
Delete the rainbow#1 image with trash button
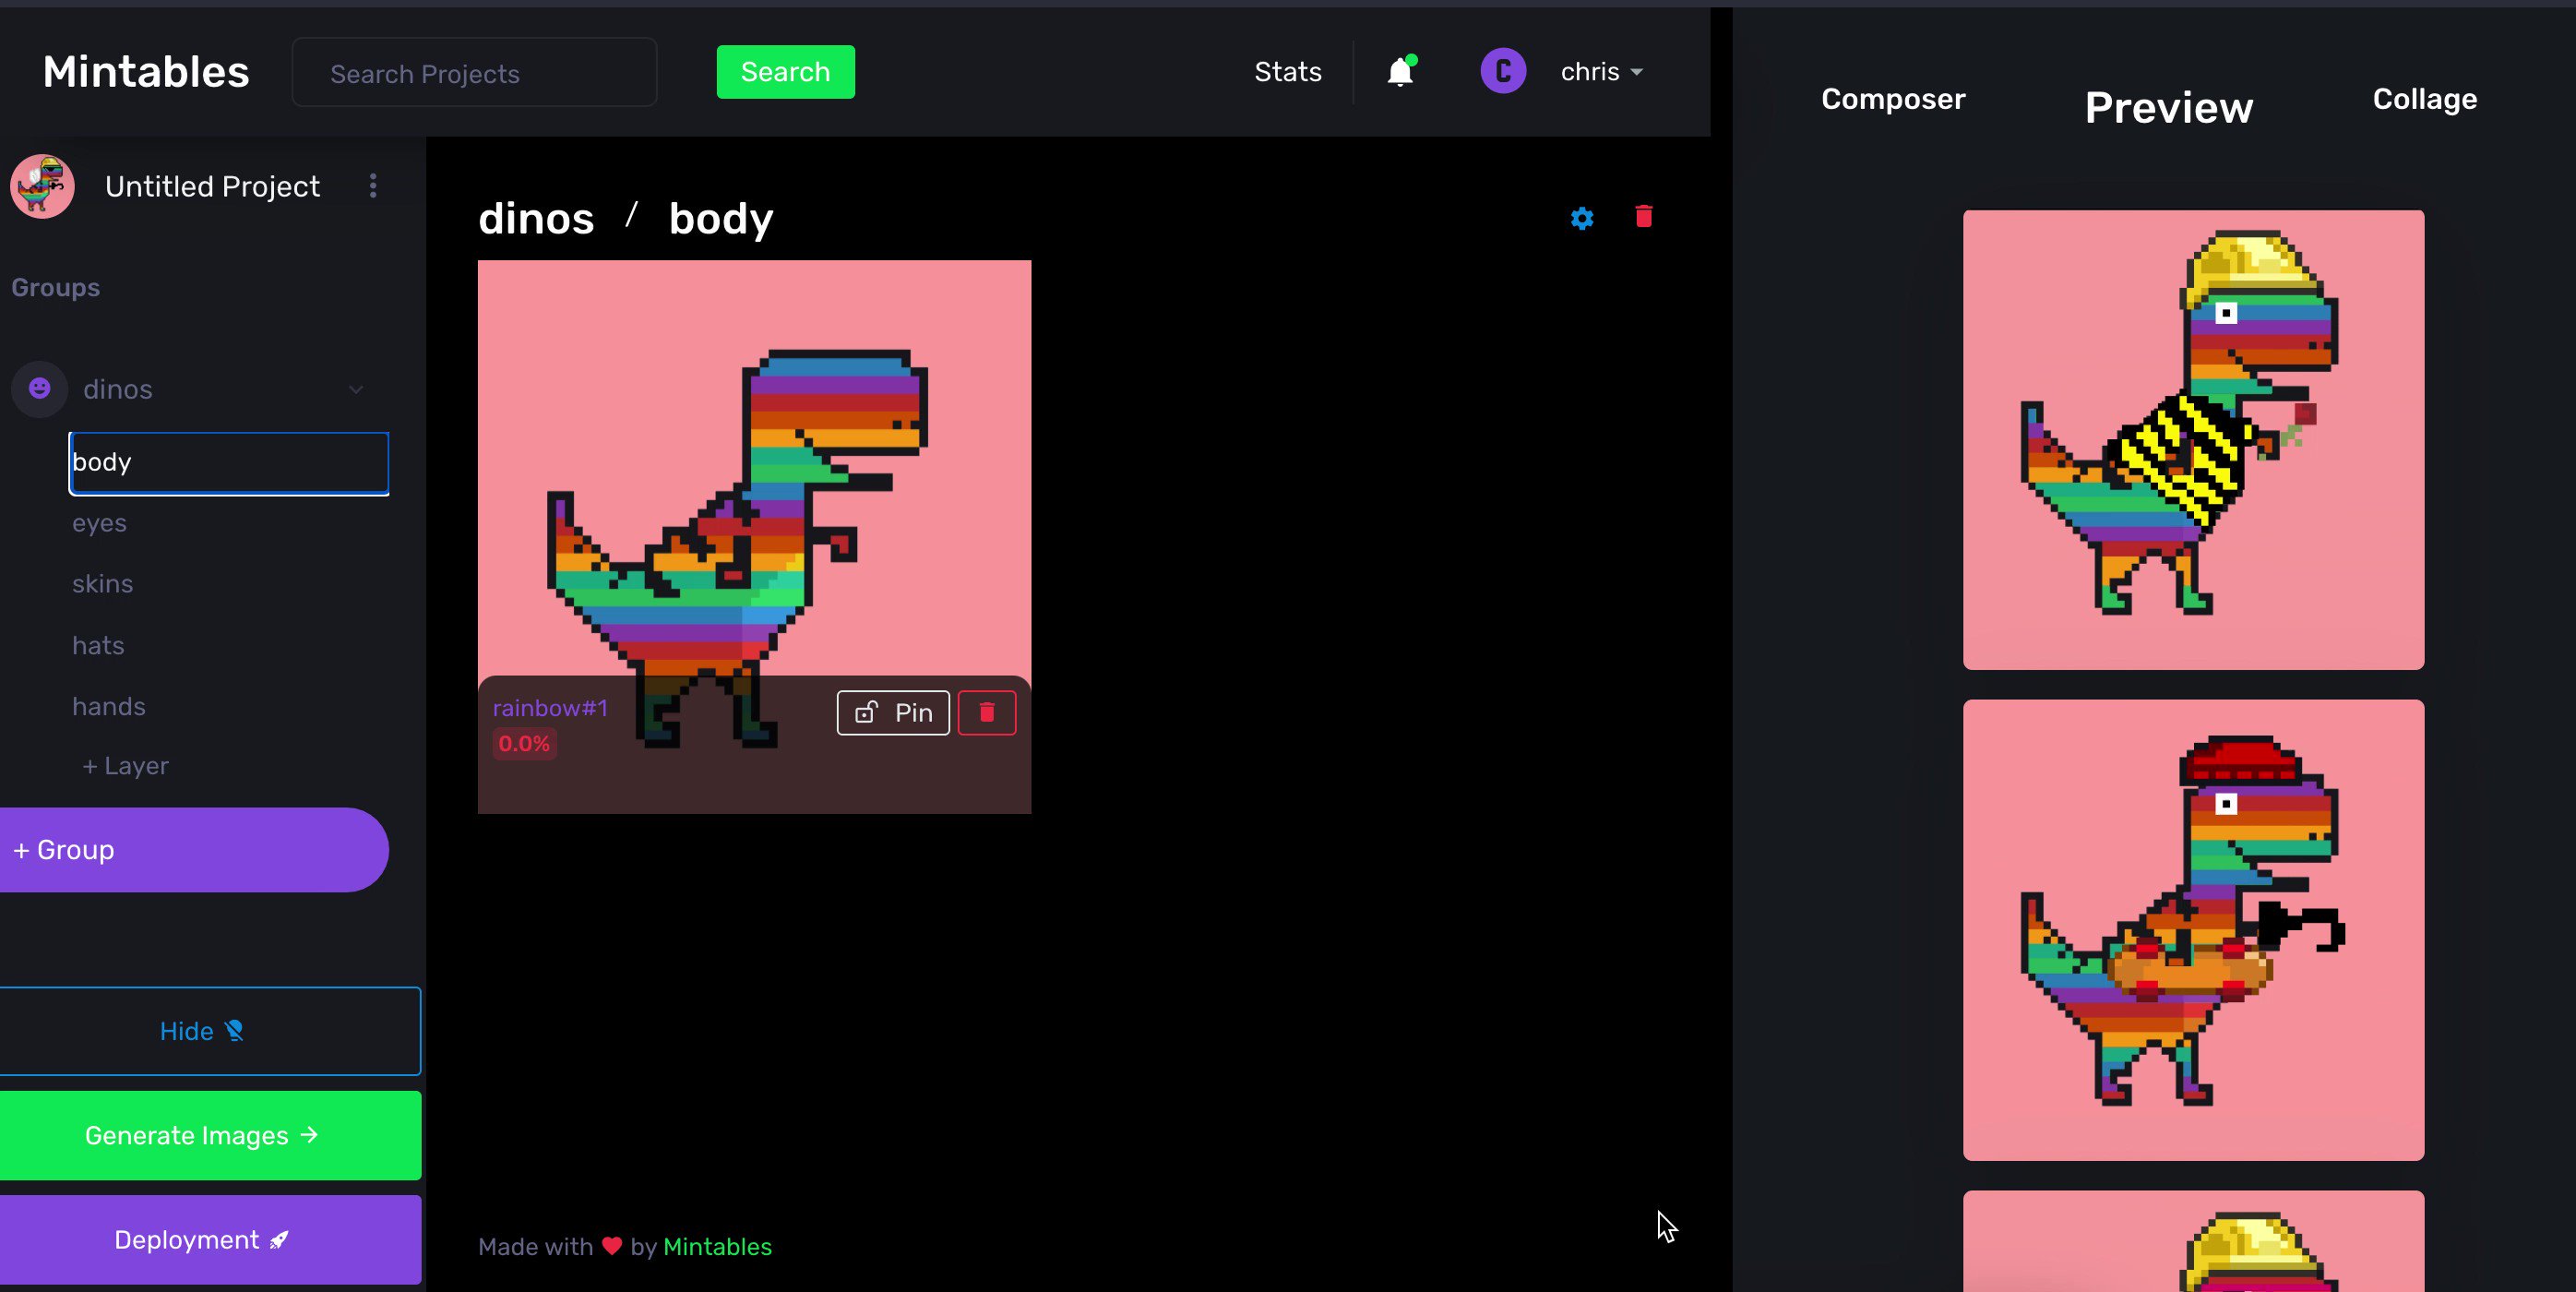(986, 713)
